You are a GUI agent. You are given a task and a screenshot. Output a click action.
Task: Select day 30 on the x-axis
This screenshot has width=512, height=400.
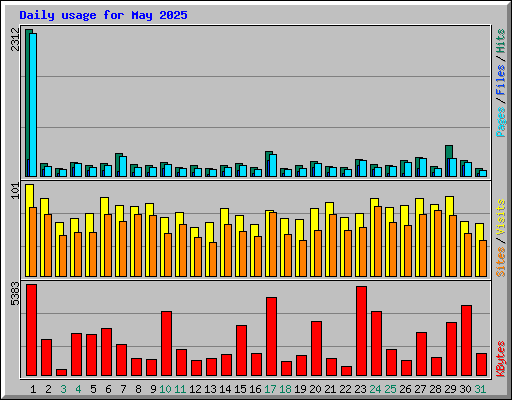point(465,389)
